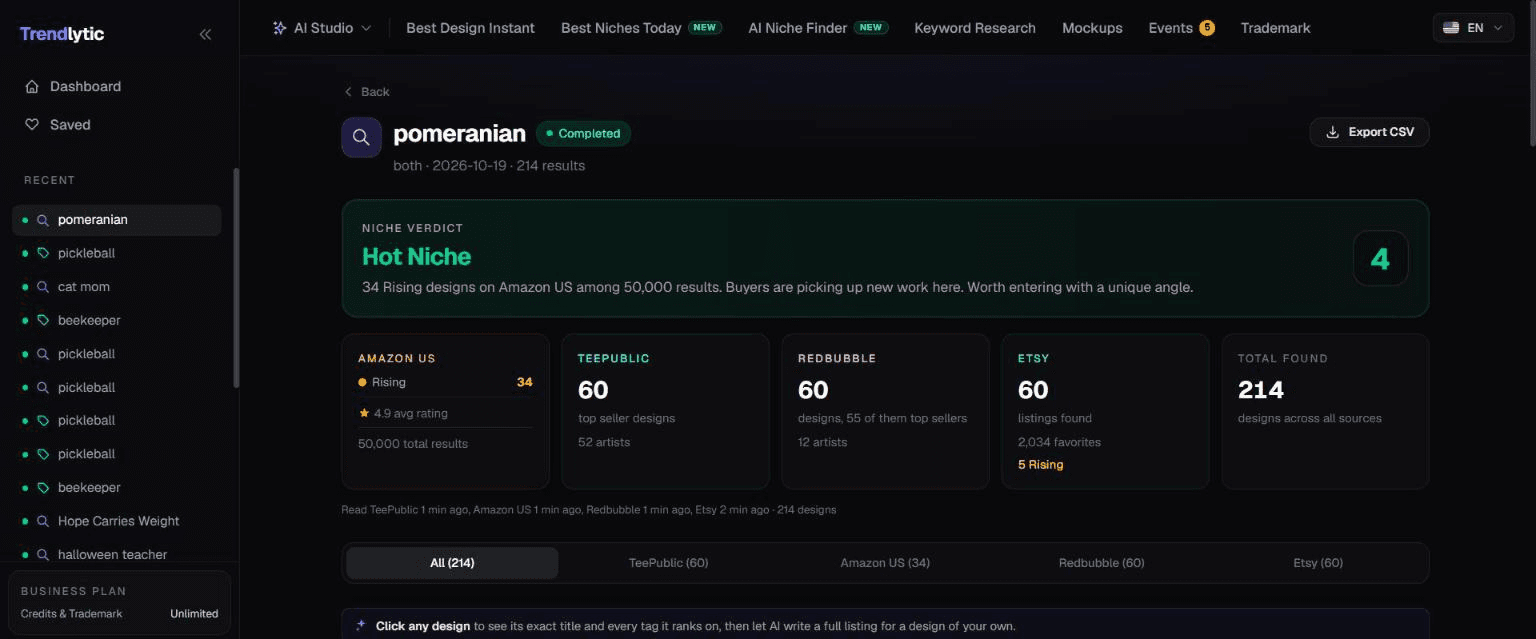
Task: Click the Completed status badge
Action: coord(583,134)
